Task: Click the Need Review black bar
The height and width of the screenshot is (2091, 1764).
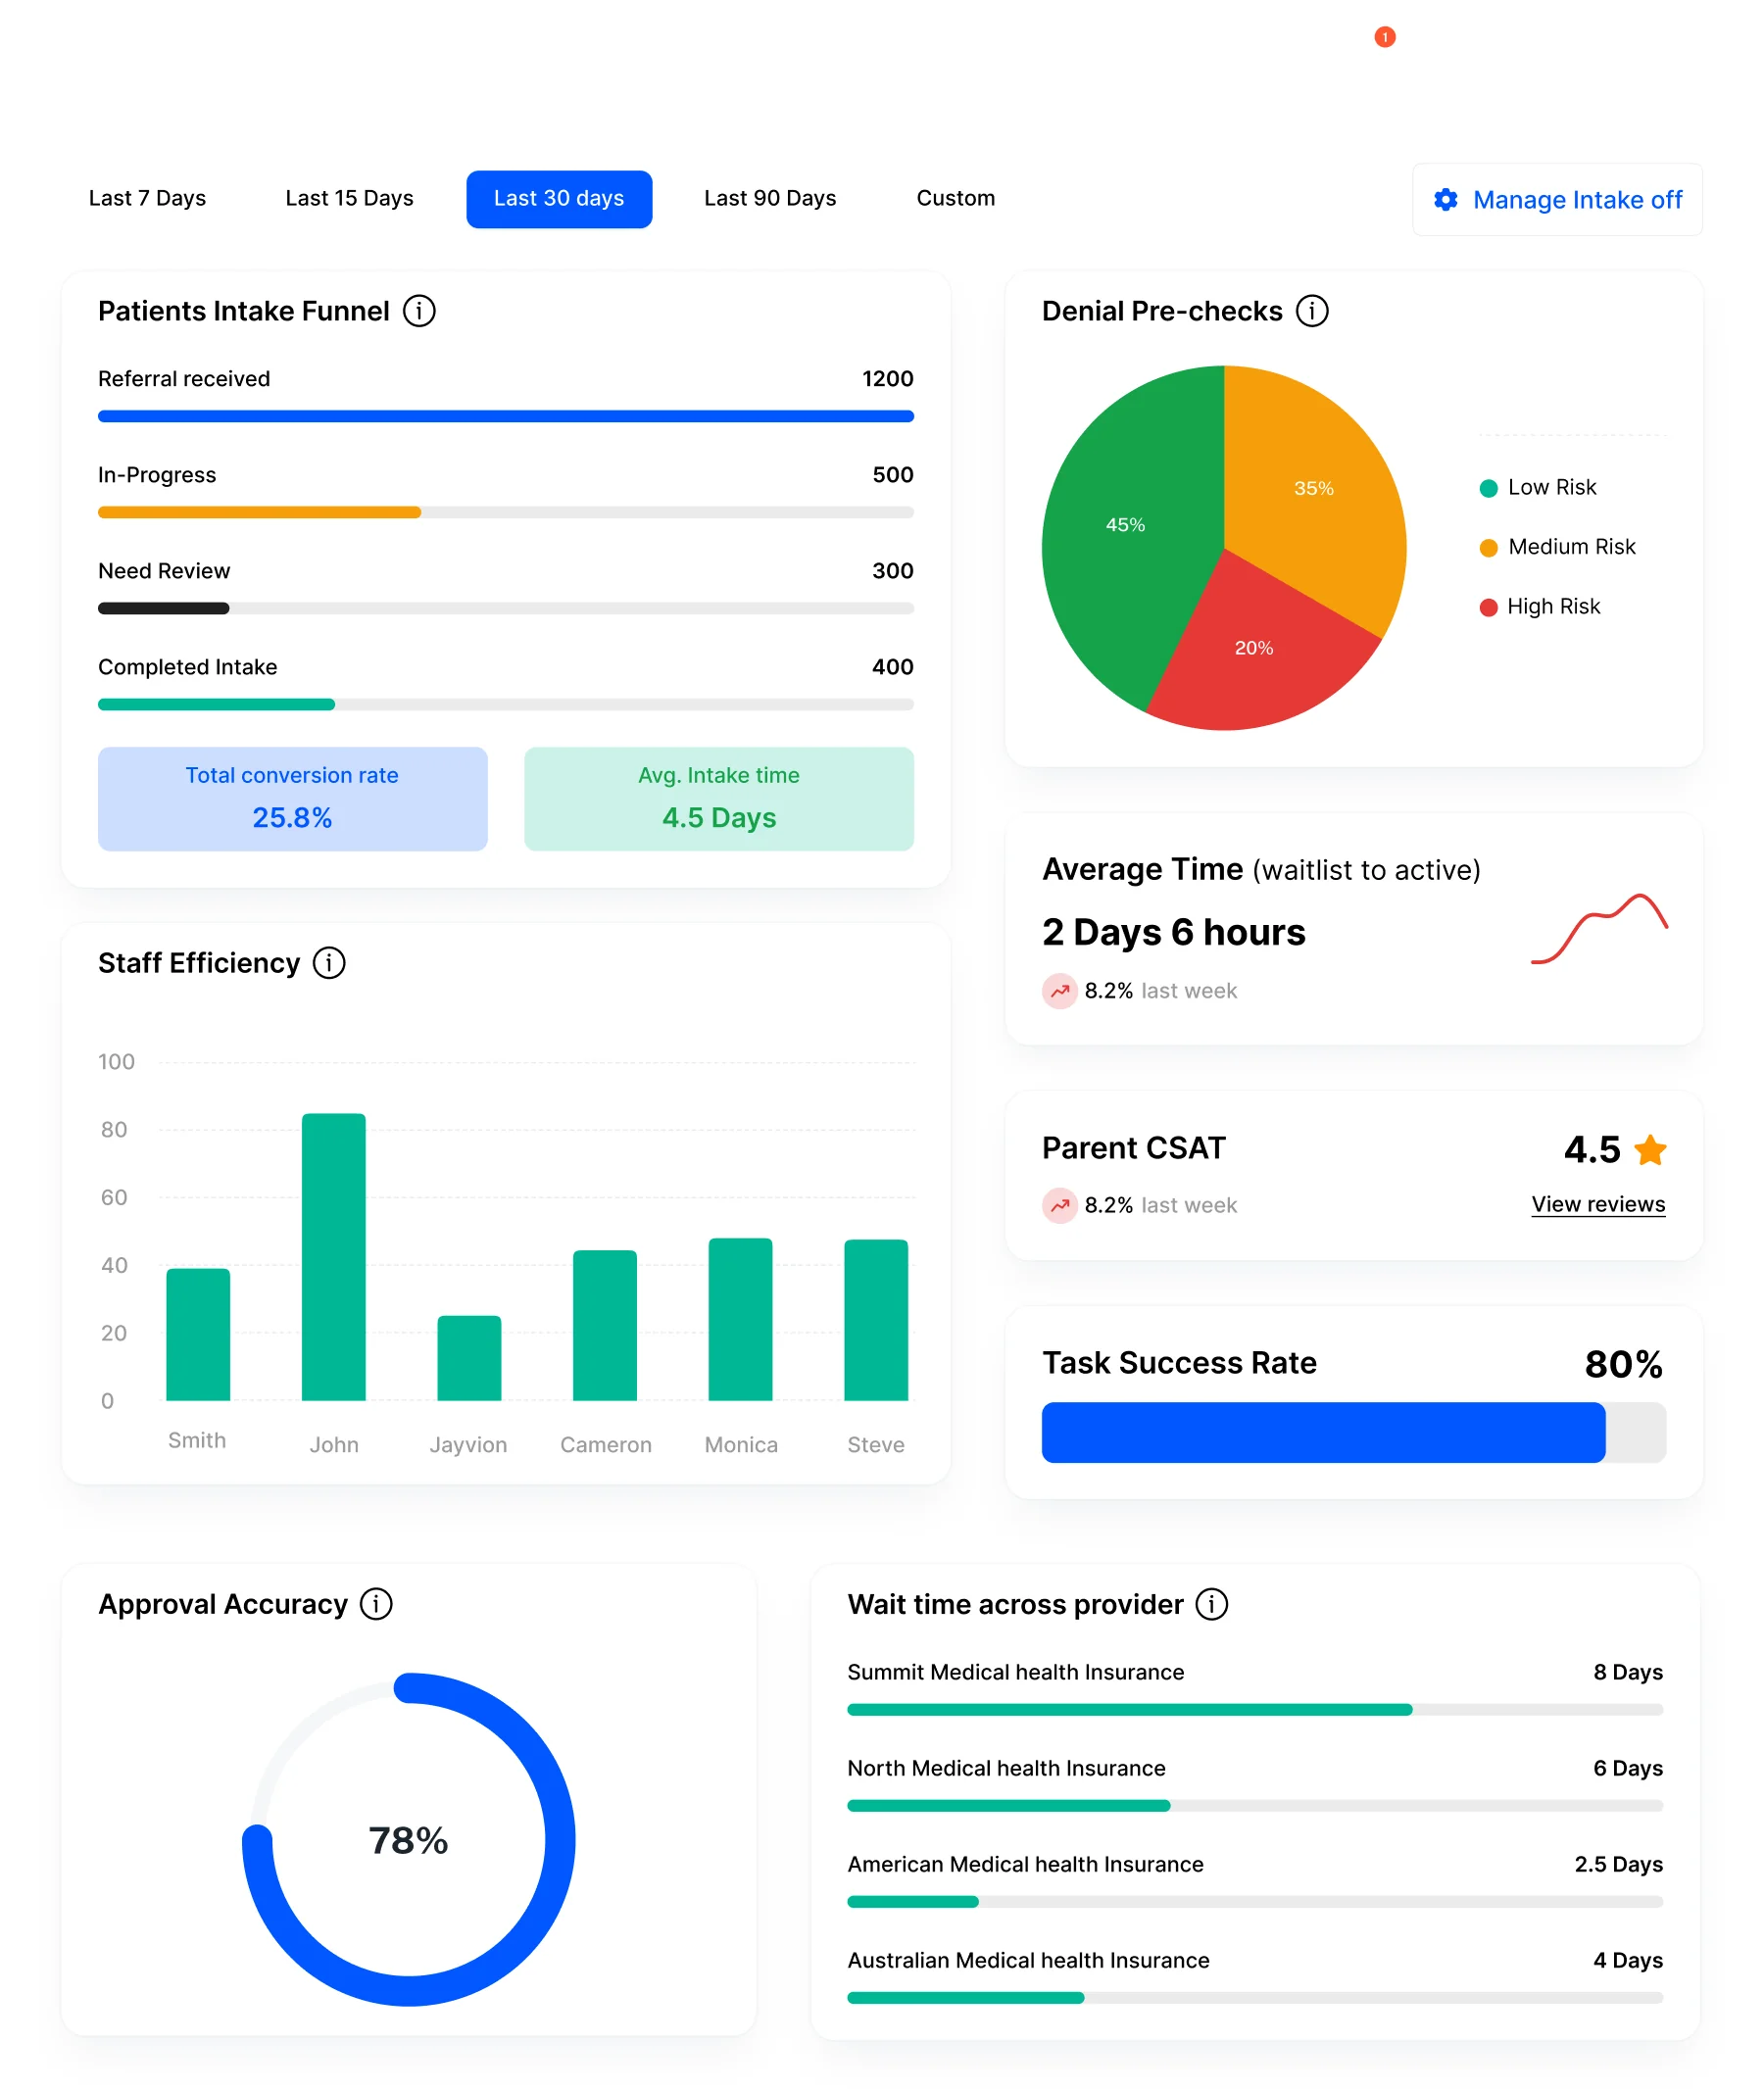Action: click(x=164, y=608)
